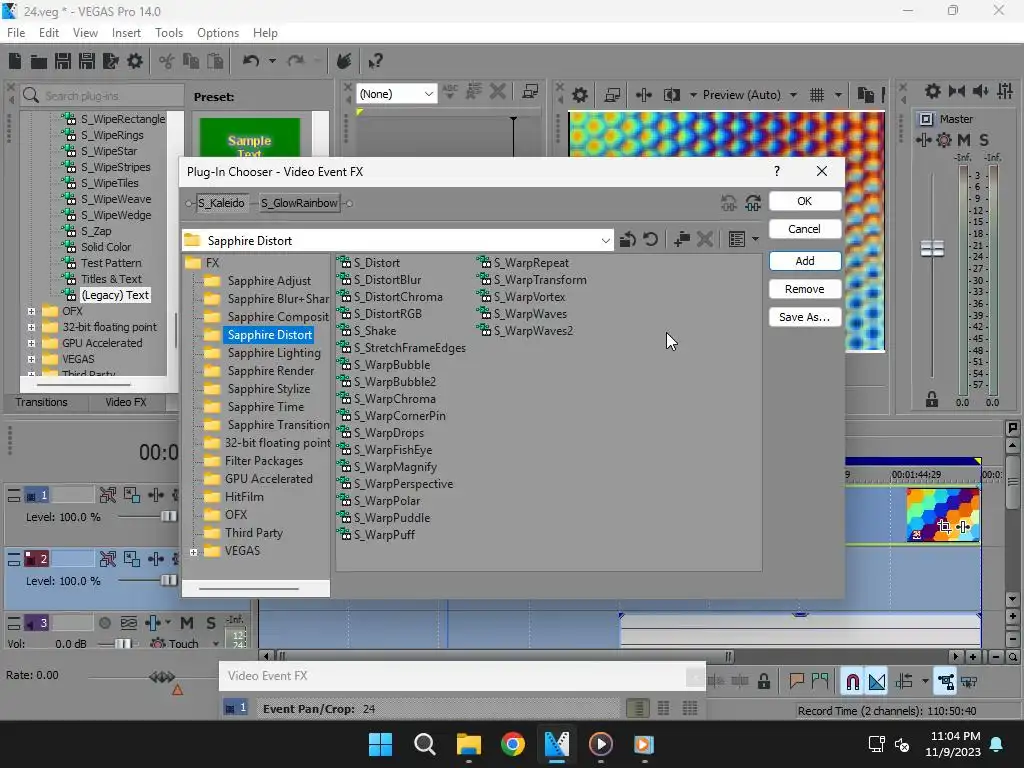The image size is (1024, 768).
Task: Select Sapphire Stylize folder in tree
Action: click(268, 389)
